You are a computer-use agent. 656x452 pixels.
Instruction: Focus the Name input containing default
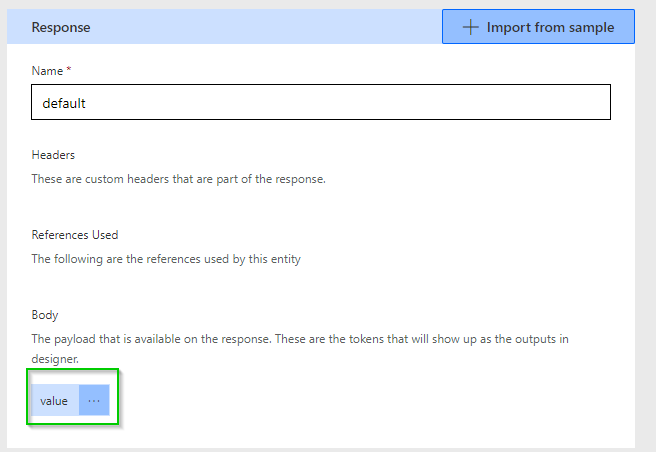pyautogui.click(x=320, y=103)
